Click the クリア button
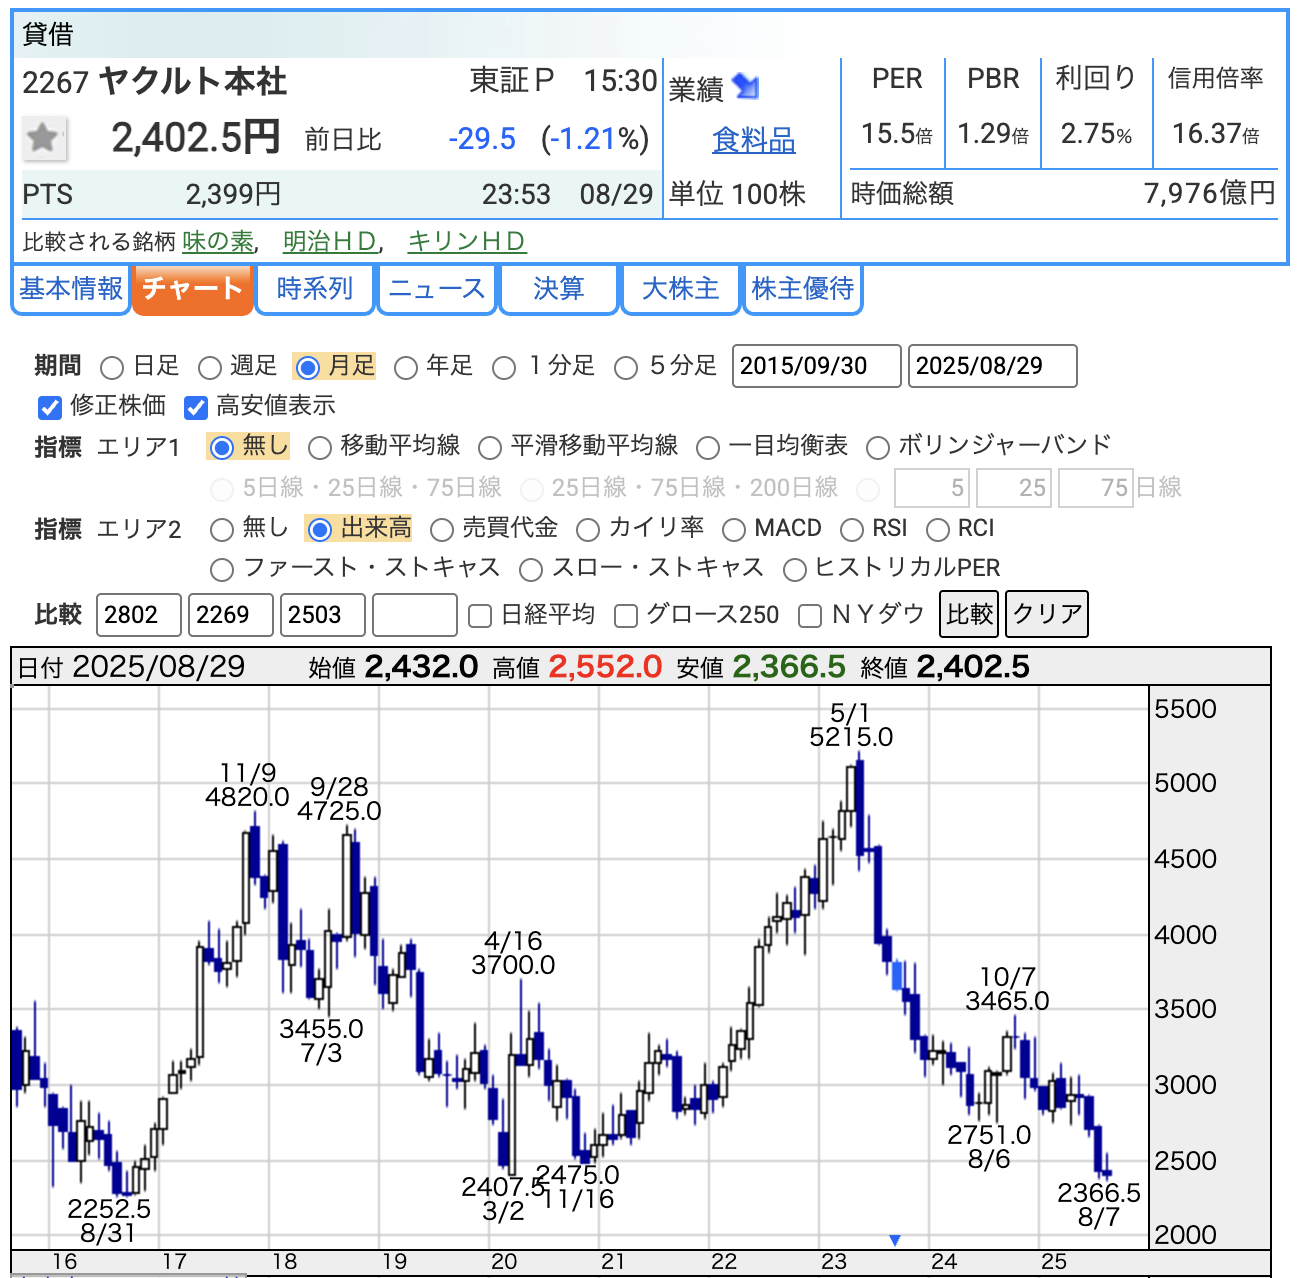 [1047, 614]
